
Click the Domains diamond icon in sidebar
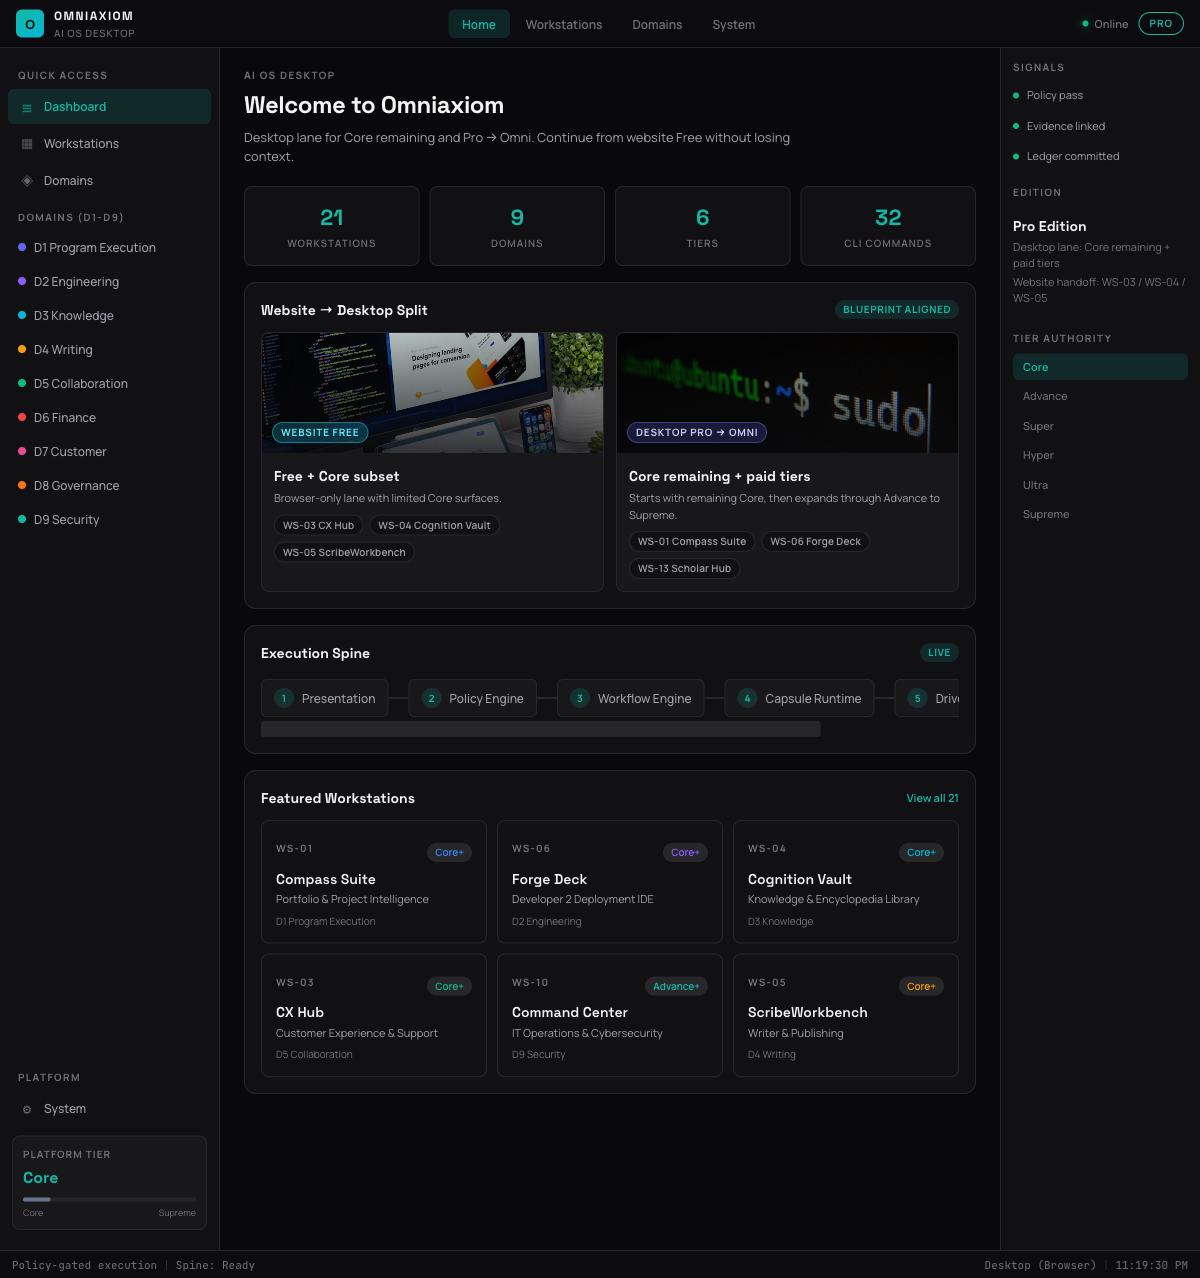click(26, 180)
